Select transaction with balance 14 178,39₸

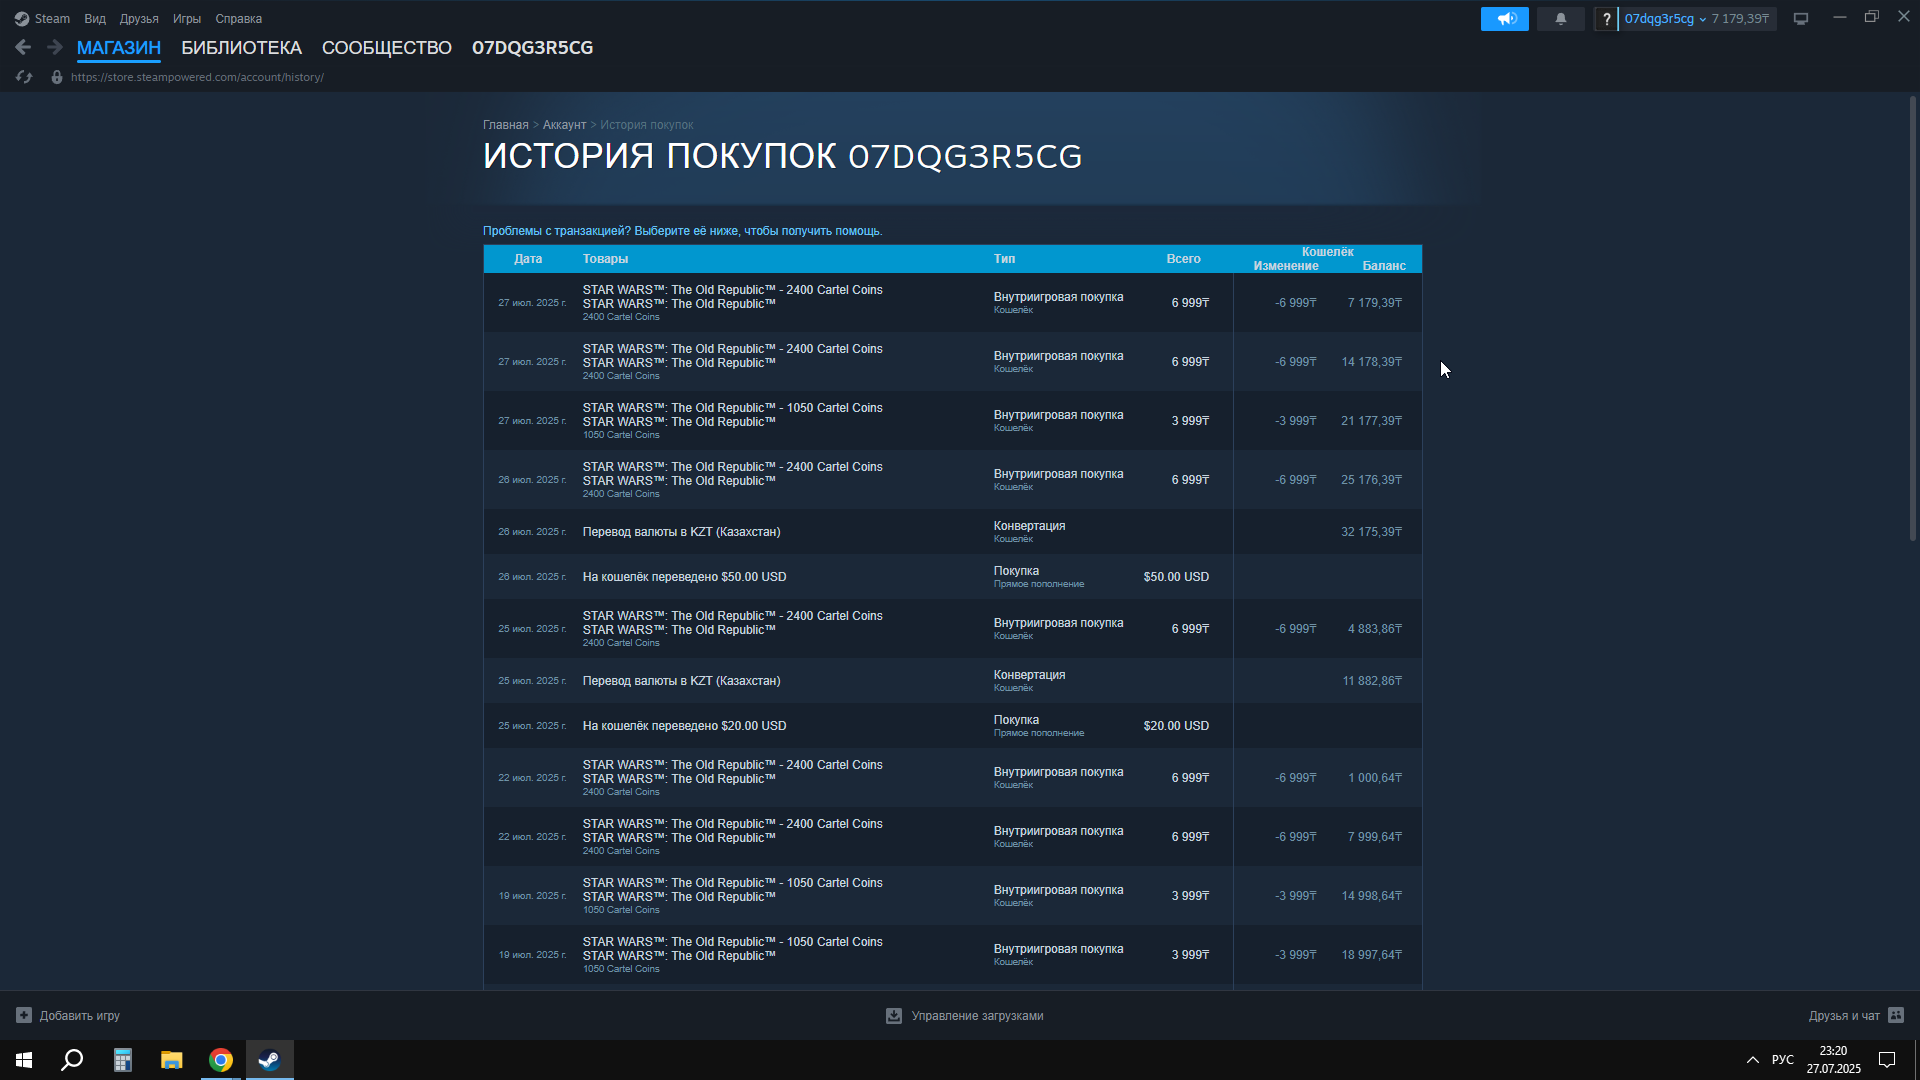952,362
